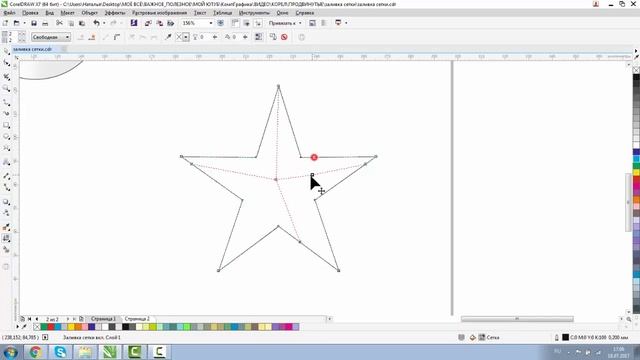Select the Pick tool in the toolbox

6,51
